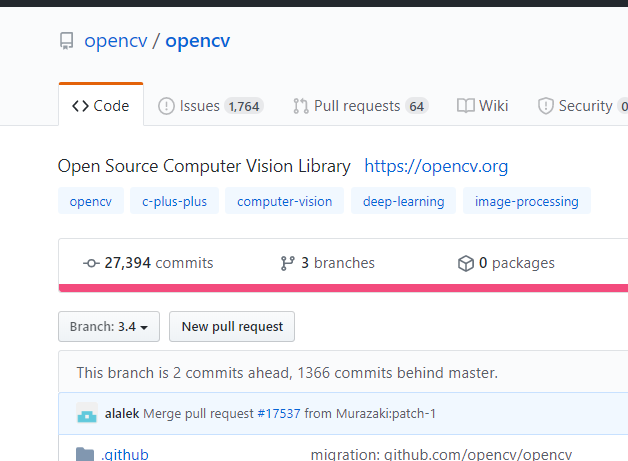Click the Security shield icon
The width and height of the screenshot is (628, 461).
click(x=546, y=106)
